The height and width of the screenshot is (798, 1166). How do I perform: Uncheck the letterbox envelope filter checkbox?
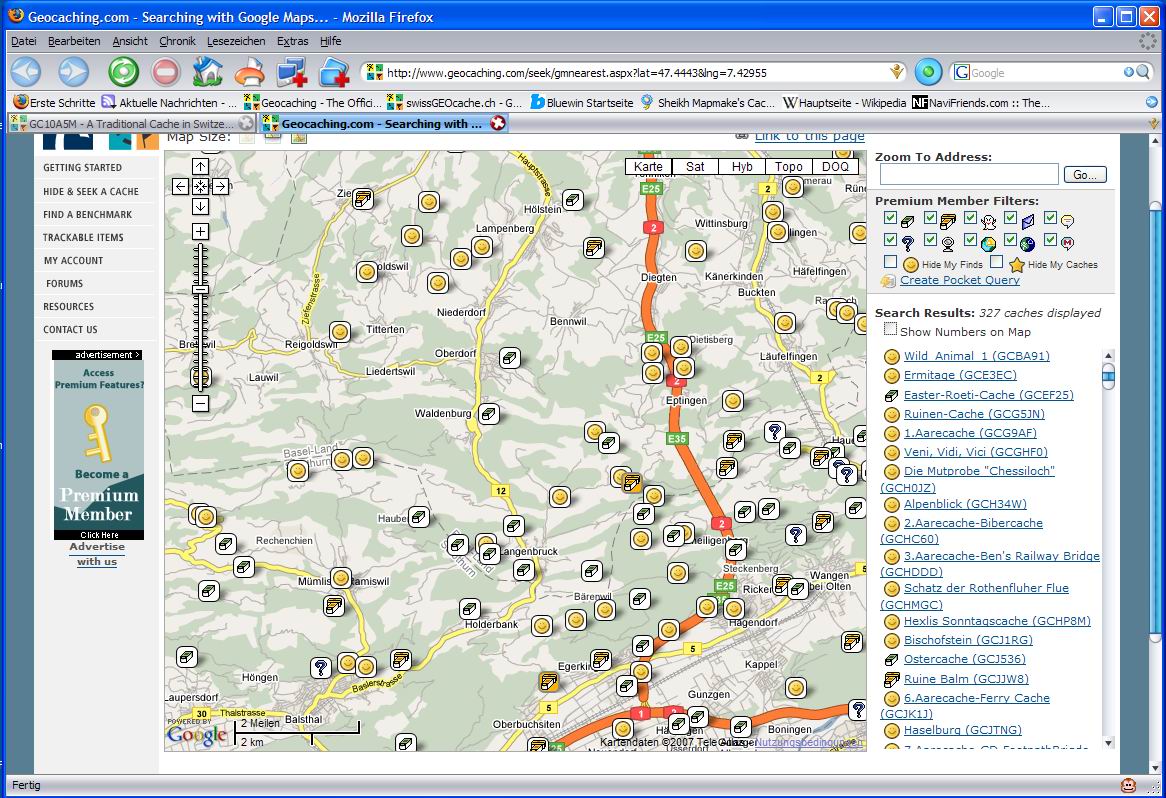click(1011, 217)
